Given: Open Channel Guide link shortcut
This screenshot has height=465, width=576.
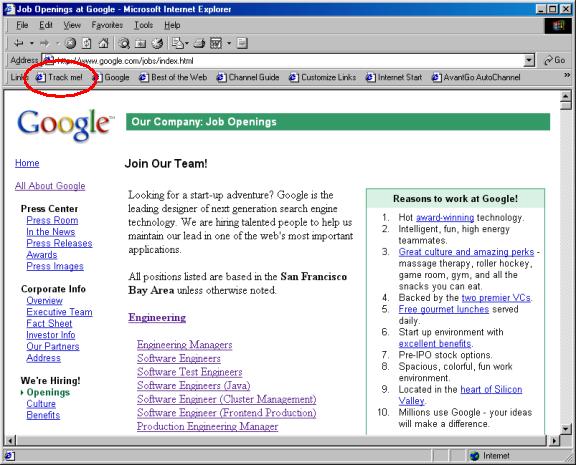Looking at the screenshot, I should click(x=248, y=77).
